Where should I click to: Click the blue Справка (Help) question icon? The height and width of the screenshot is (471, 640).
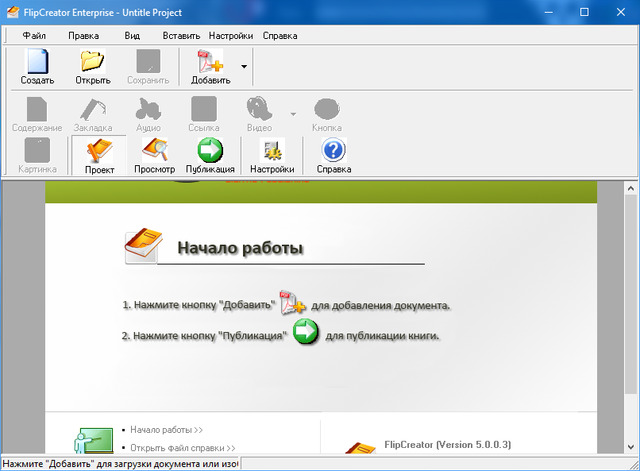[333, 152]
